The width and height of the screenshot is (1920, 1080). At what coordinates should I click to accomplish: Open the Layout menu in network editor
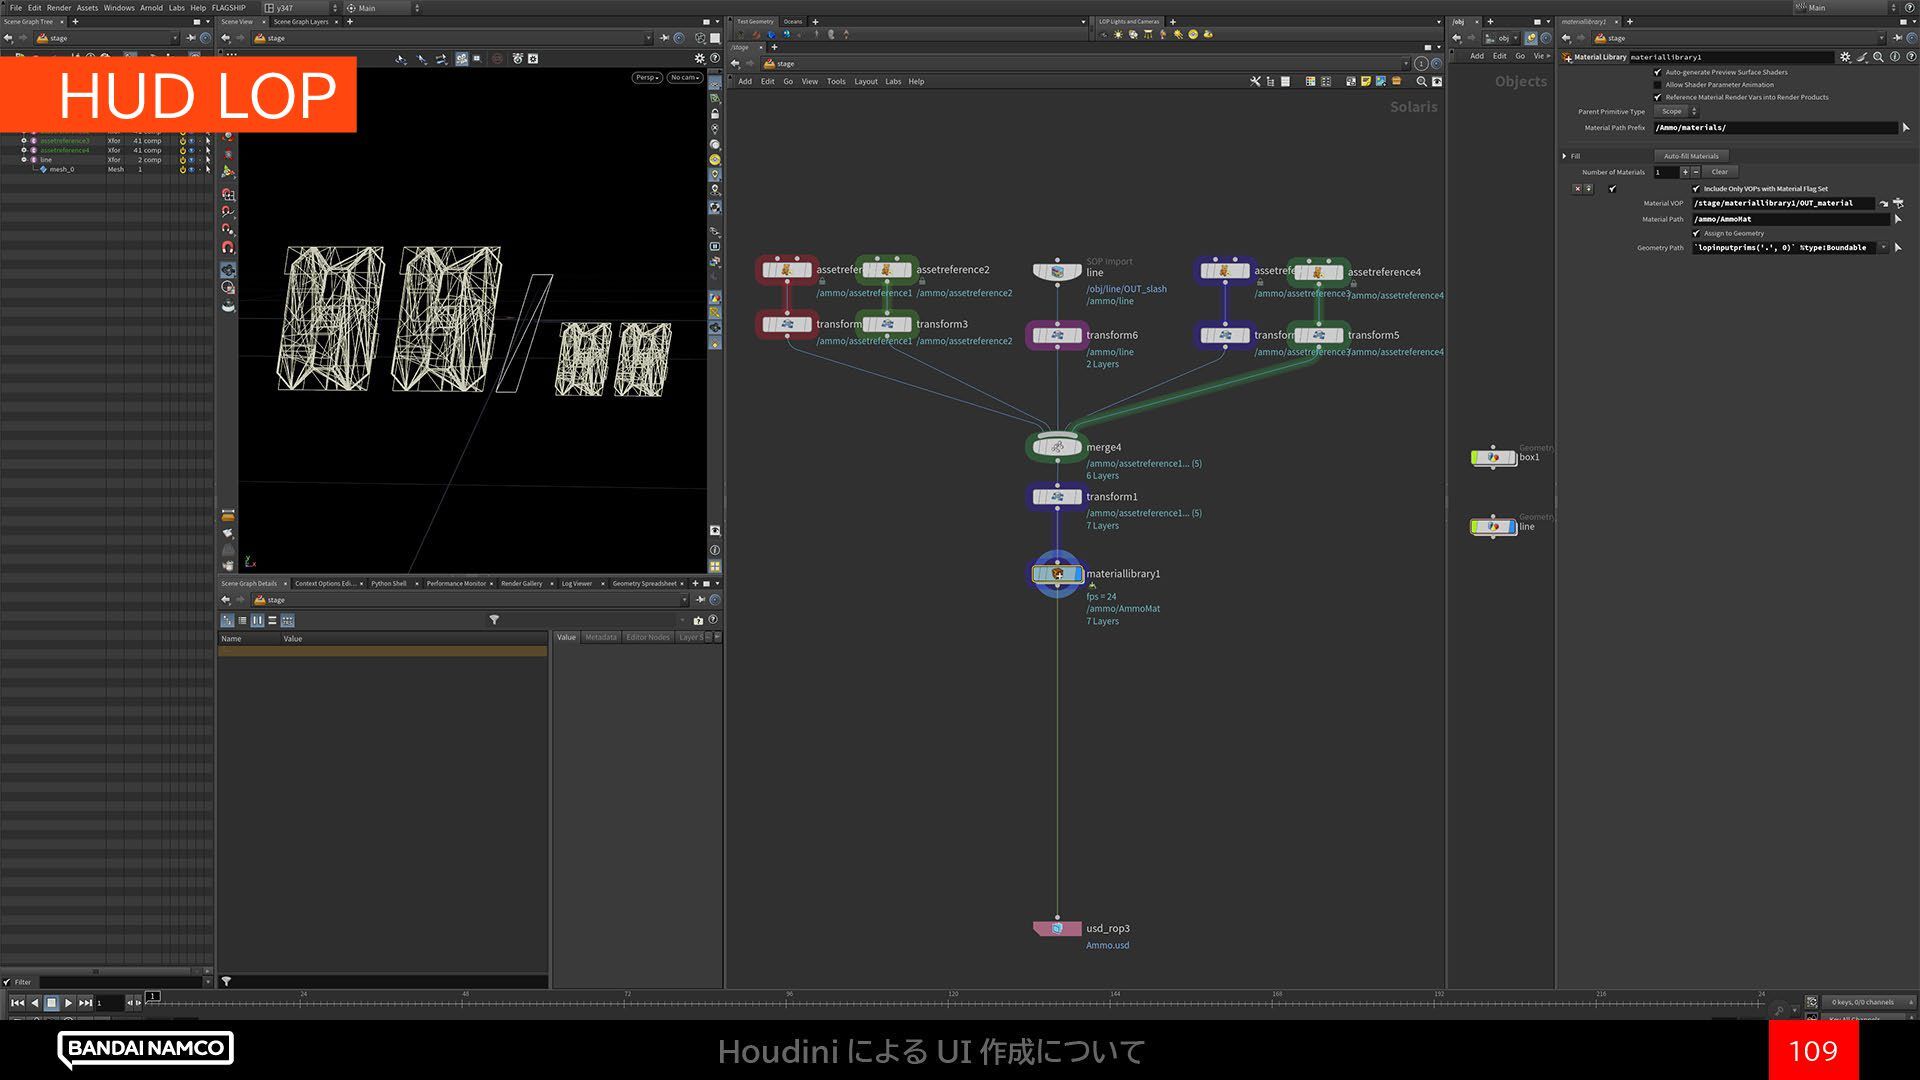[865, 82]
